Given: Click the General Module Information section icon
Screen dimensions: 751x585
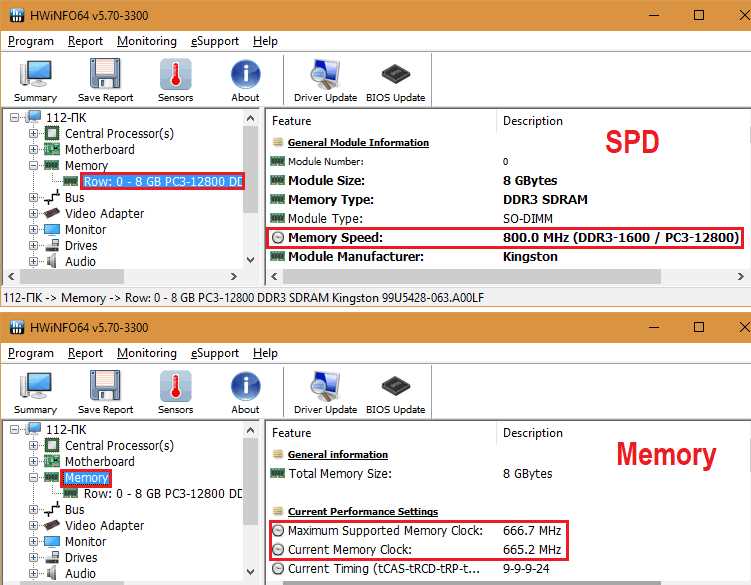Looking at the screenshot, I should [x=277, y=142].
